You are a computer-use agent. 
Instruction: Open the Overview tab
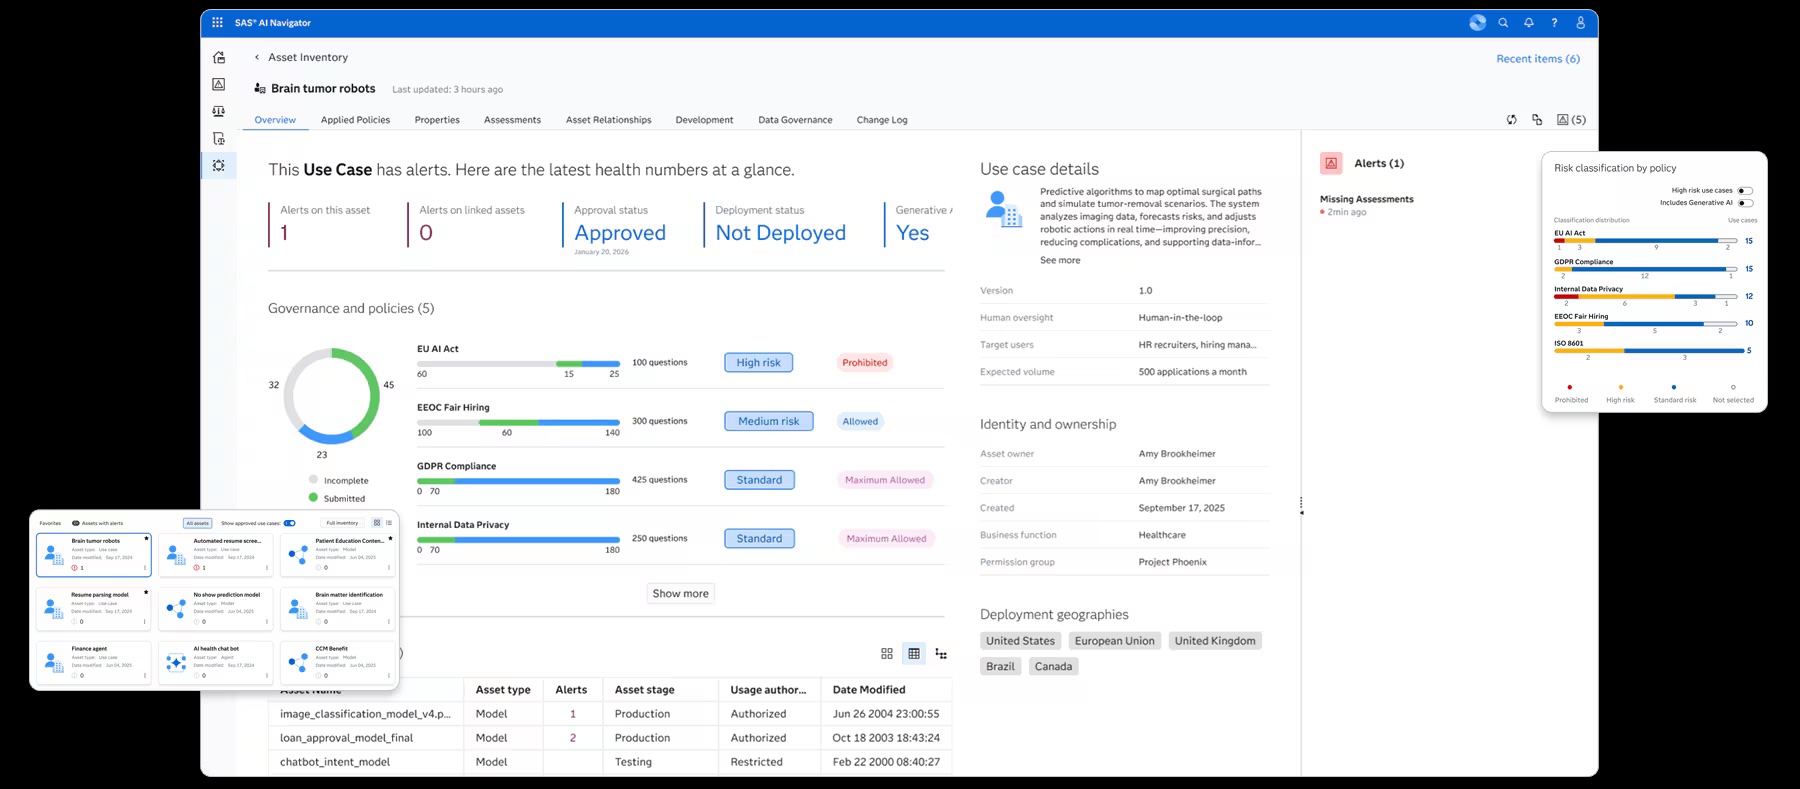coord(275,120)
